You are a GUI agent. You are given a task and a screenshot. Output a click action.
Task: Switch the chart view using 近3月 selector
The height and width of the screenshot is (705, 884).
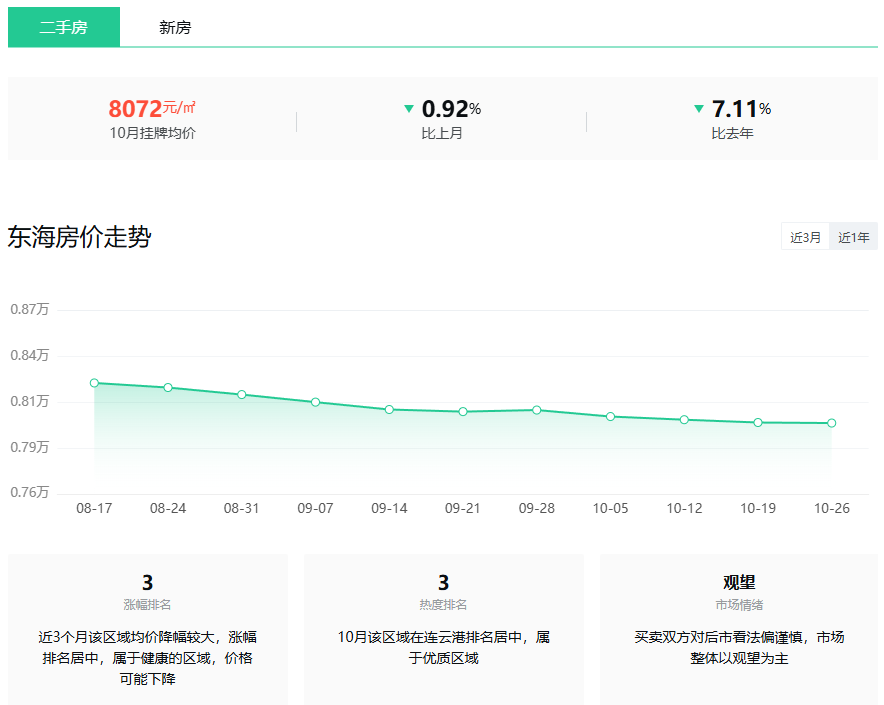pyautogui.click(x=803, y=236)
